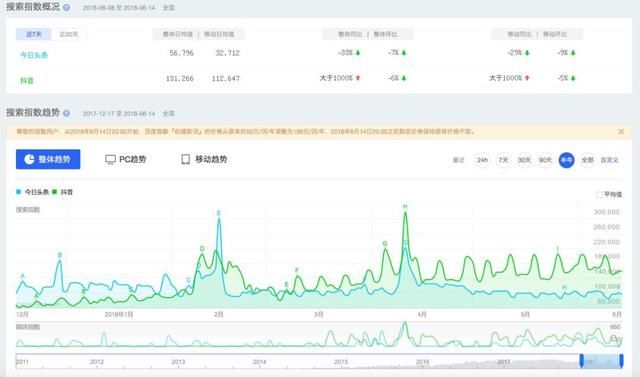Viewport: 640px width, 377px height.
Task: Open the 自定义 custom date range
Action: [609, 160]
